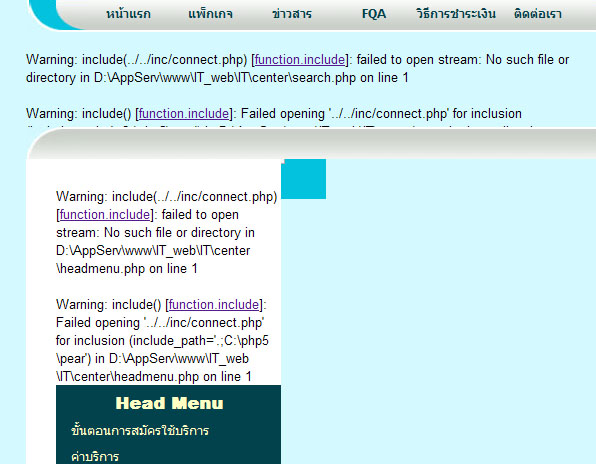The height and width of the screenshot is (464, 596).
Task: Click the dark teal Head Menu panel background
Action: point(168,424)
